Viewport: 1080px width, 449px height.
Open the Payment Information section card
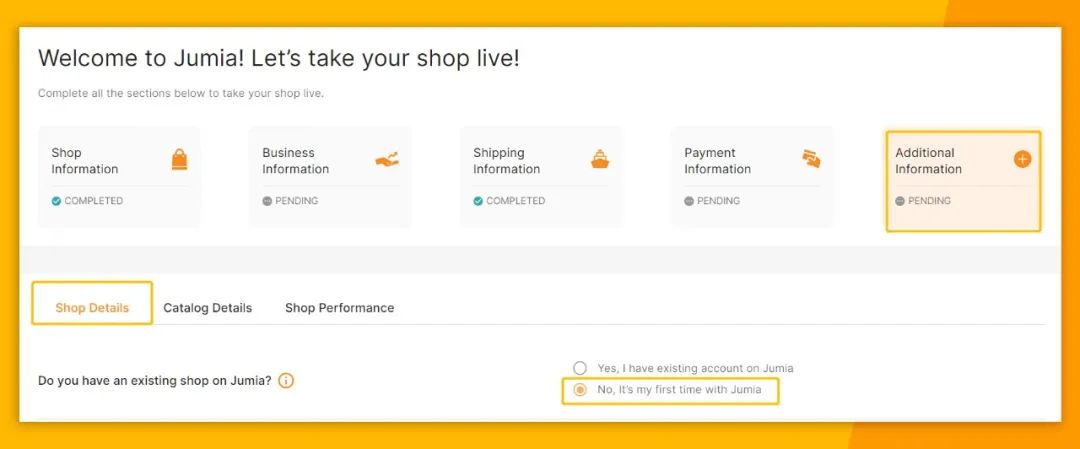coord(752,177)
